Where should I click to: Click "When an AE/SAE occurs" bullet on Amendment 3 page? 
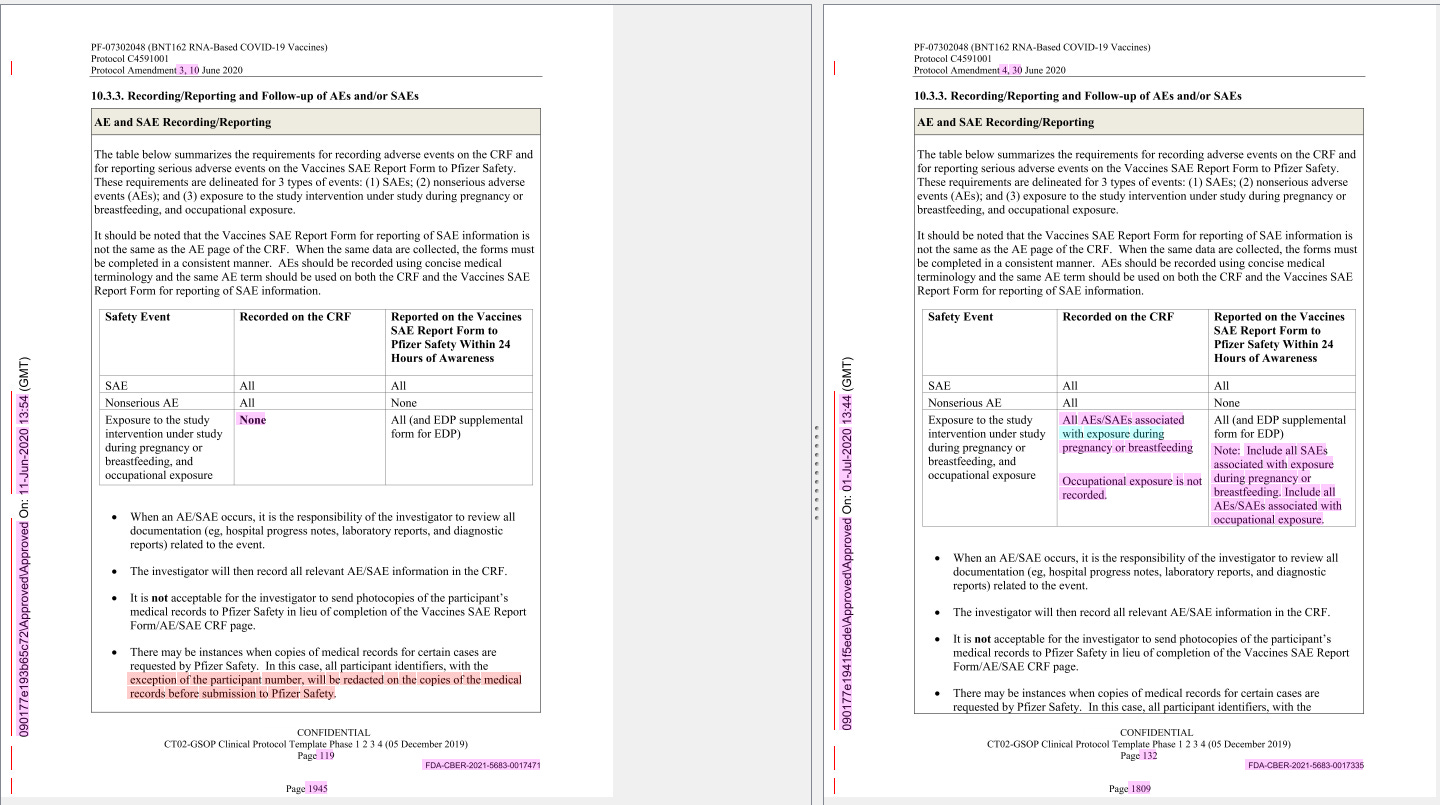click(x=323, y=531)
